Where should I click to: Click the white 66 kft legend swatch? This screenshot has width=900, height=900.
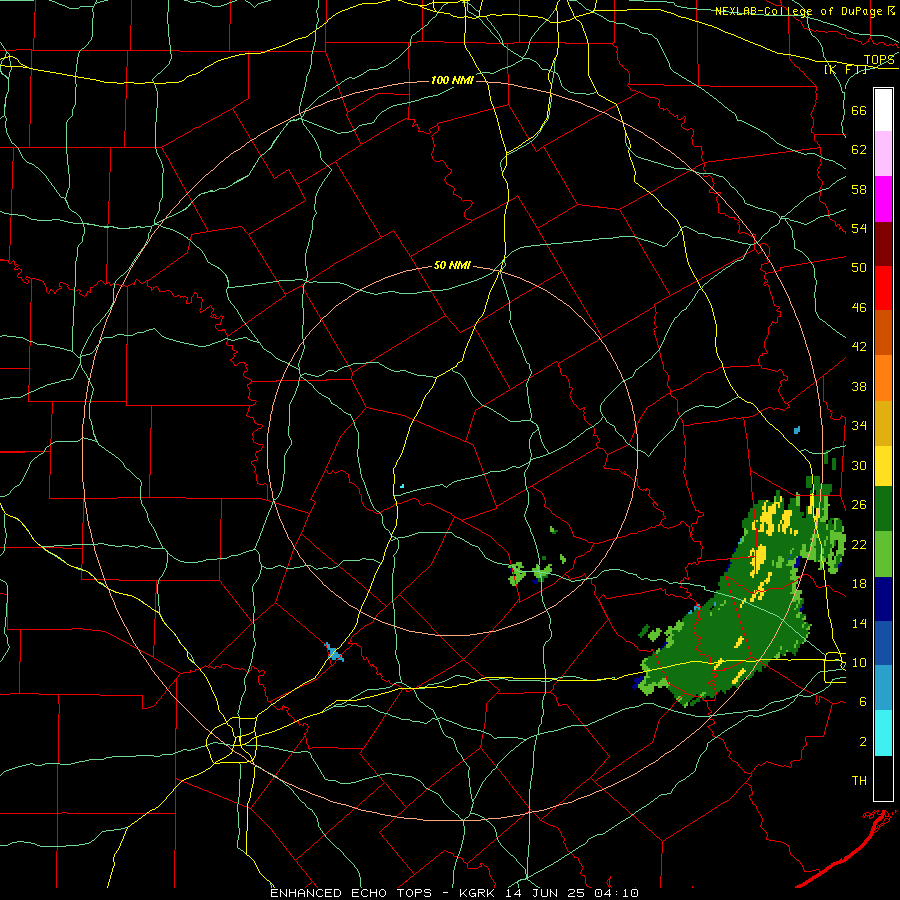tap(883, 110)
